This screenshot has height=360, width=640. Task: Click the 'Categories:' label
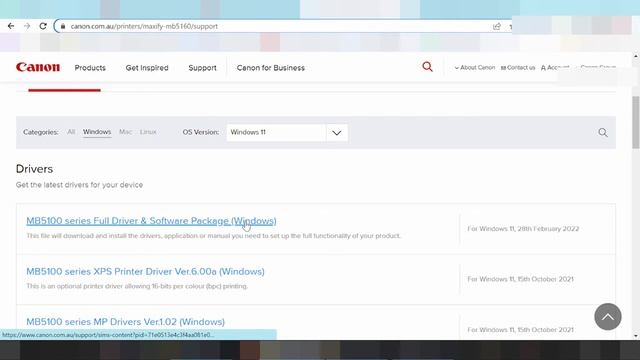click(41, 132)
